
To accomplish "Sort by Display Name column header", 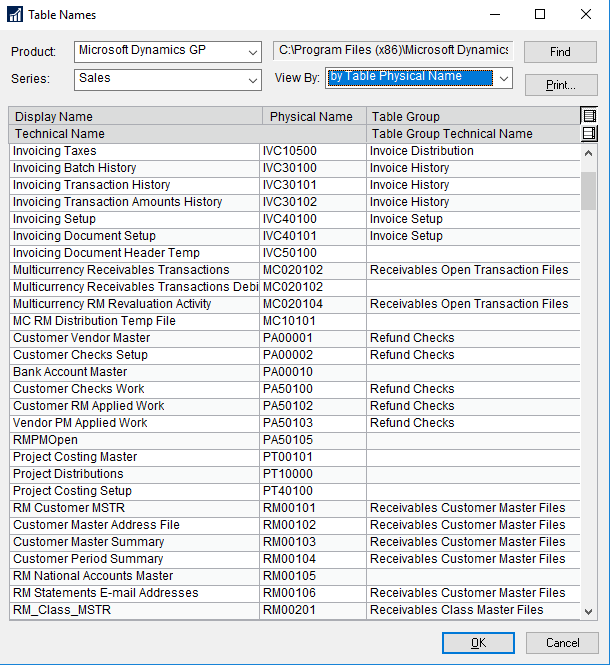I will pos(135,116).
